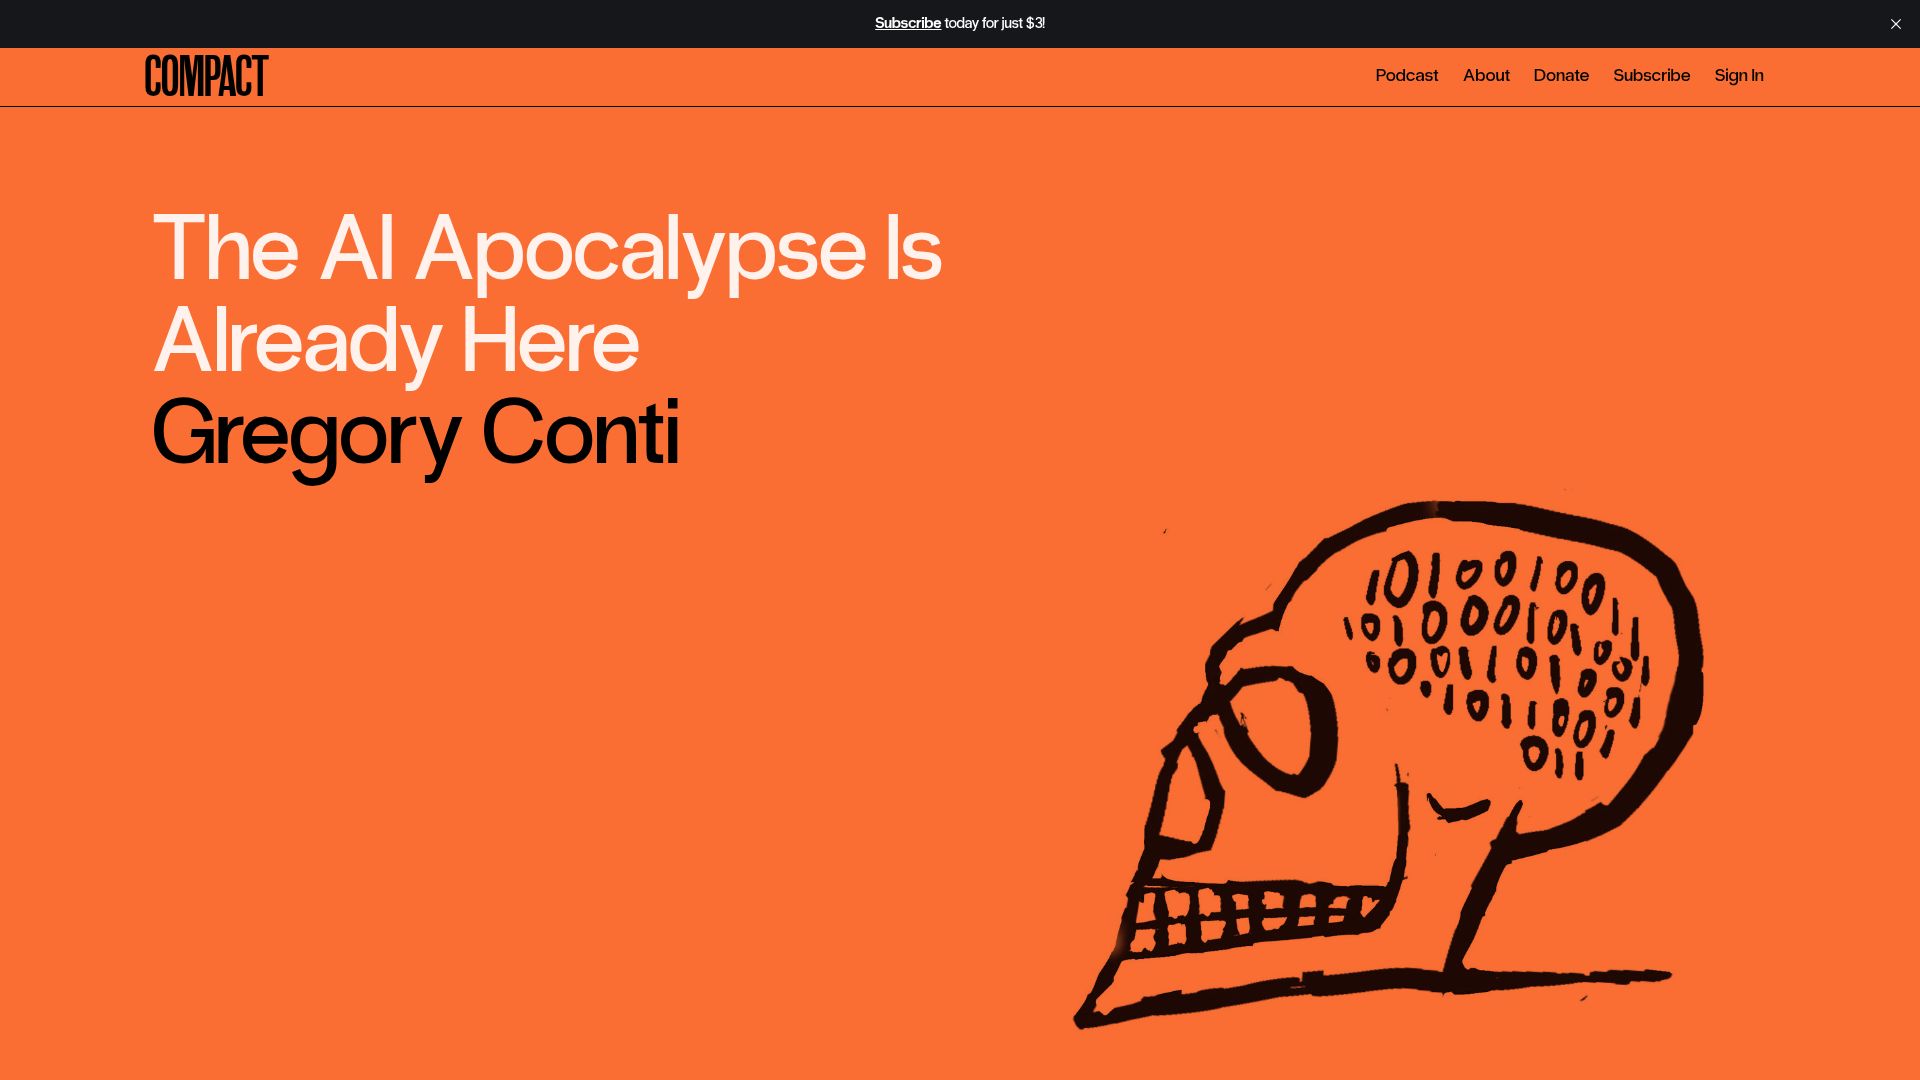
Task: Click the COMPACT logo
Action: point(207,76)
